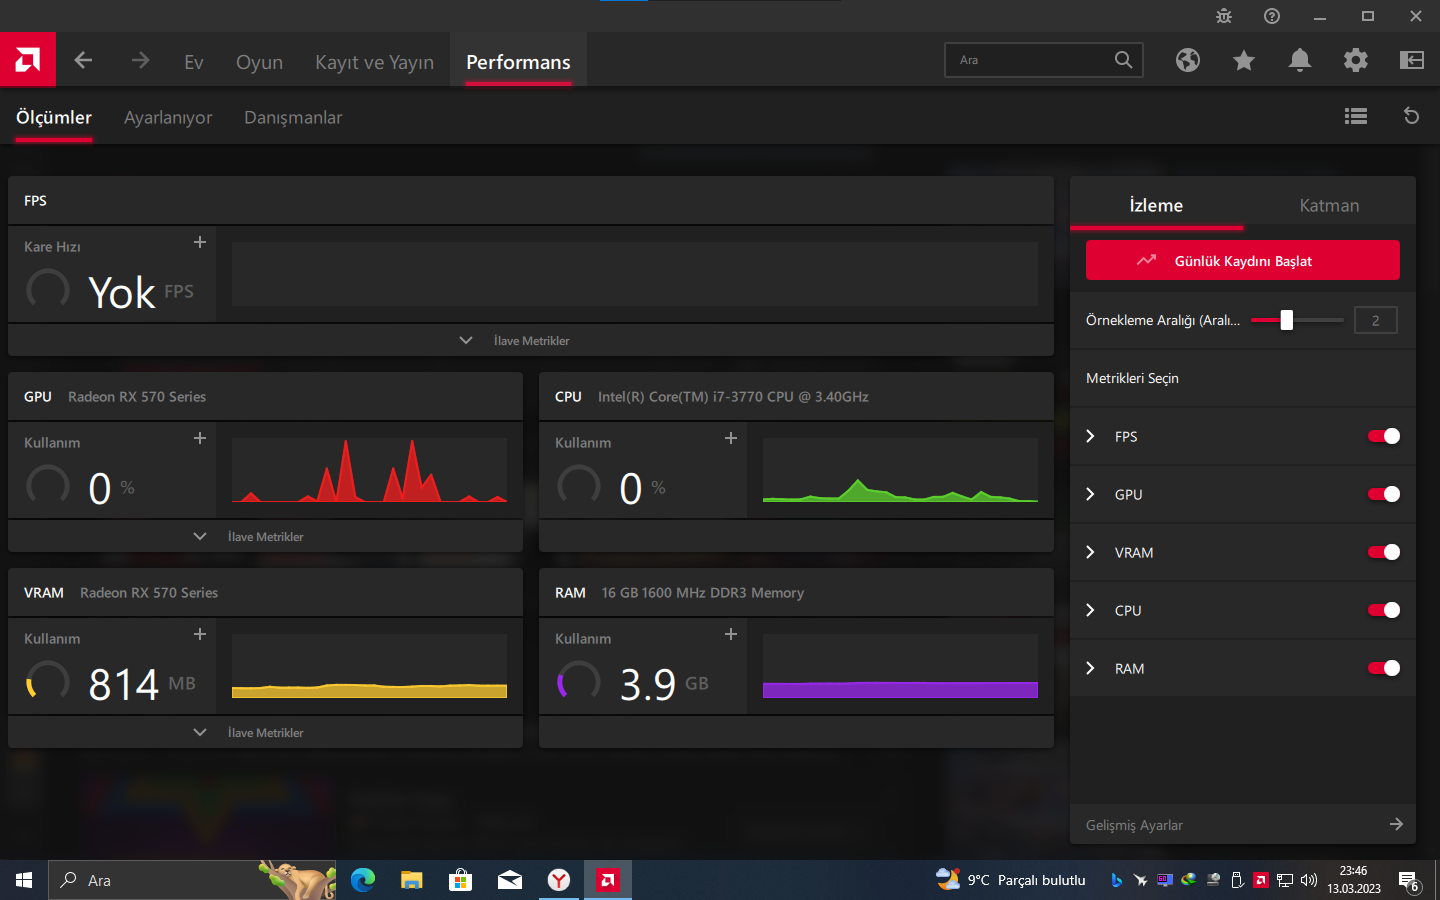Open the web browser globe icon

(1188, 60)
